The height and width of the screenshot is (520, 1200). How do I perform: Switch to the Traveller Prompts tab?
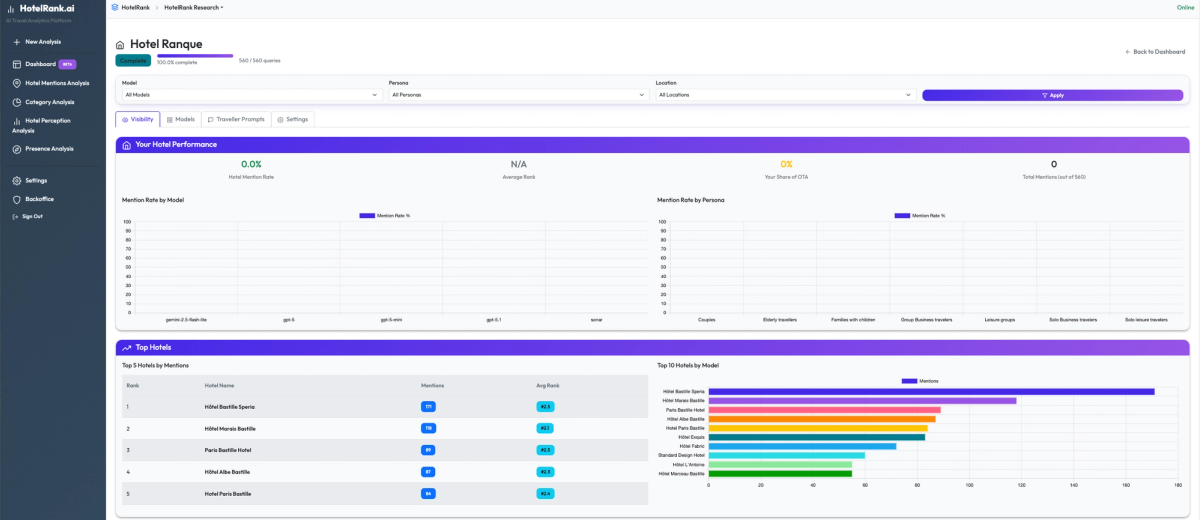tap(236, 119)
